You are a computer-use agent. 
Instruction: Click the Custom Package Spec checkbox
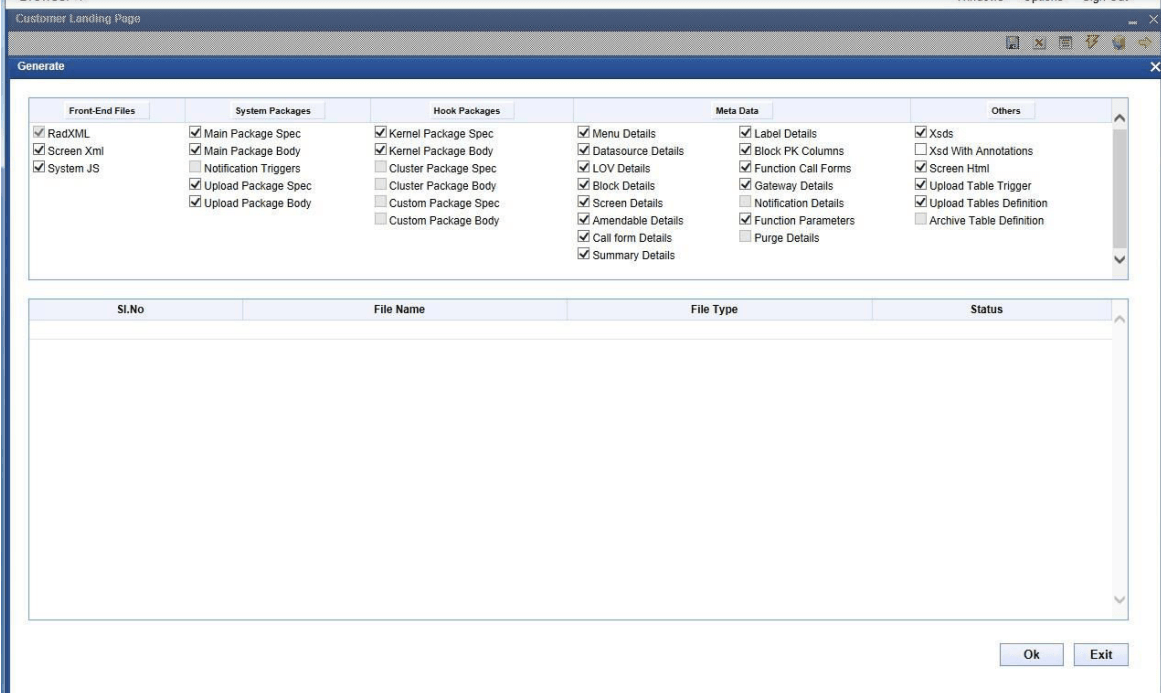381,202
